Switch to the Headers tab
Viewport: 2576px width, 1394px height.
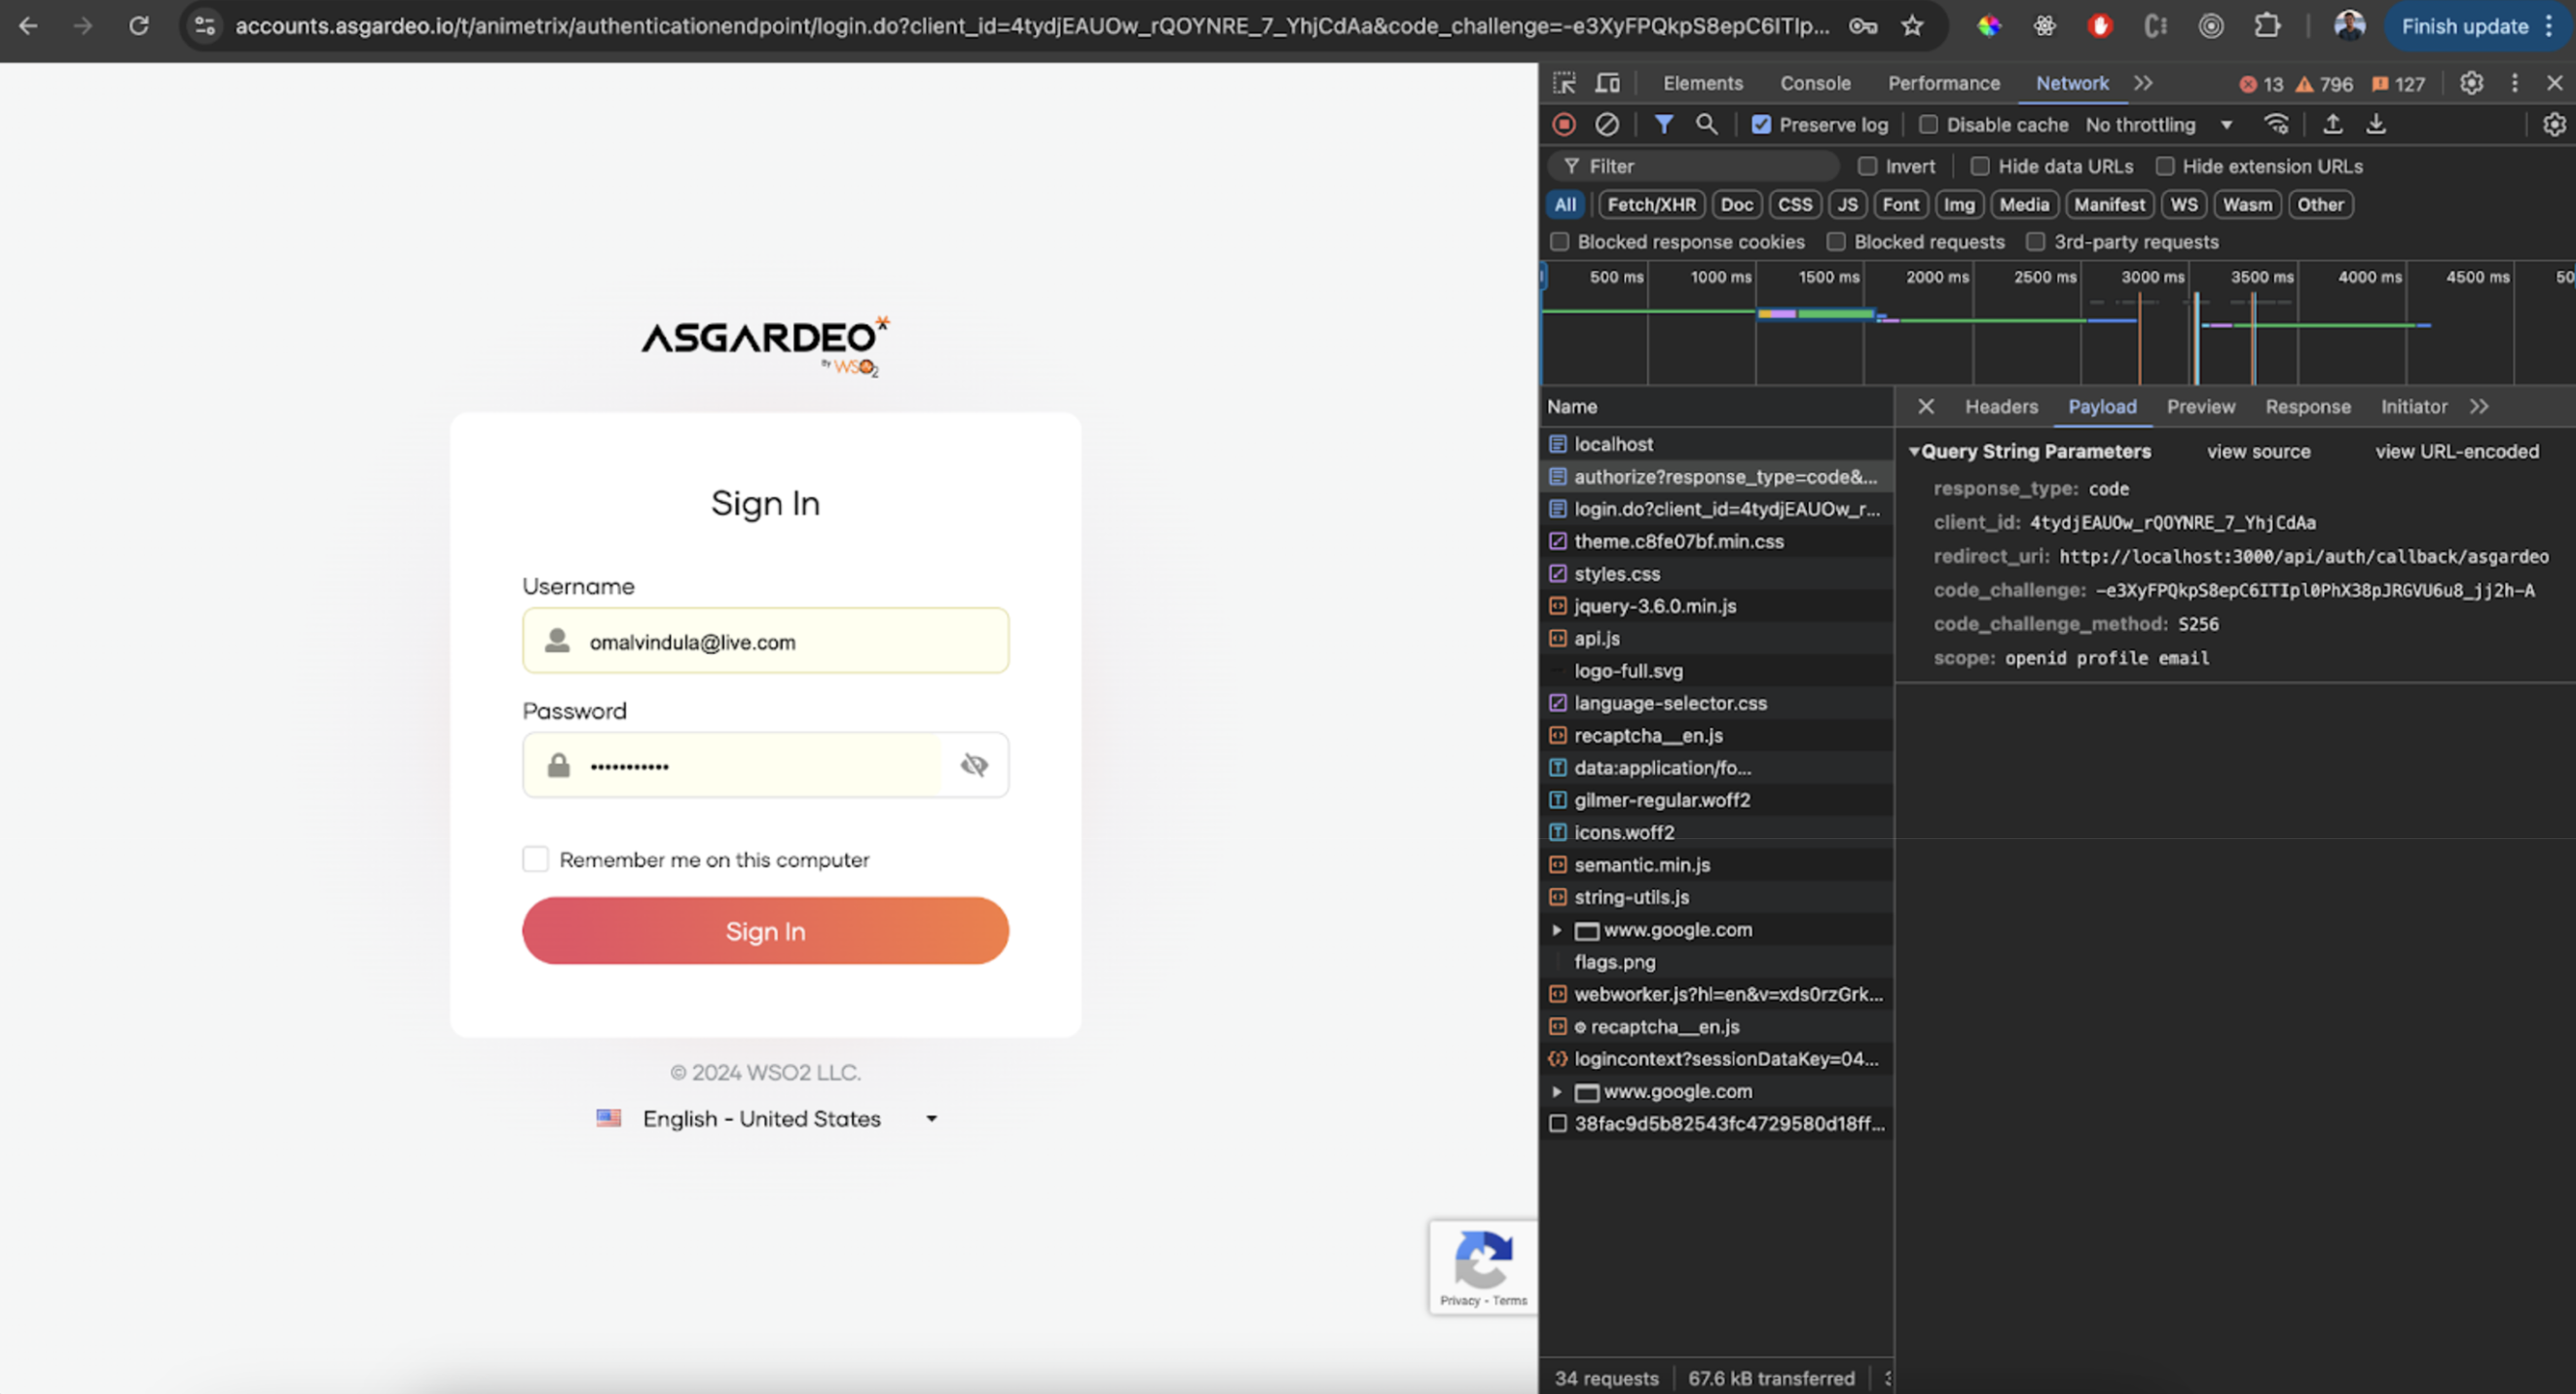tap(2001, 407)
